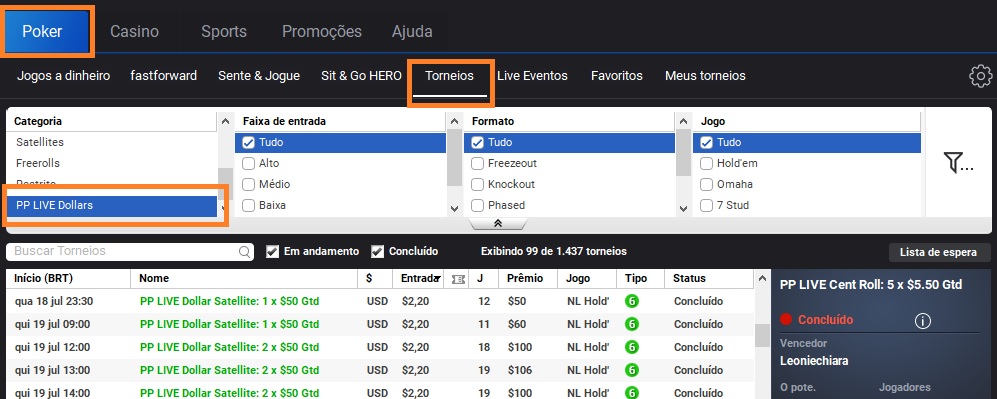Viewport: 997px width, 399px height.
Task: Open tournament starting qui 19 jul 13:00
Action: [x=380, y=370]
